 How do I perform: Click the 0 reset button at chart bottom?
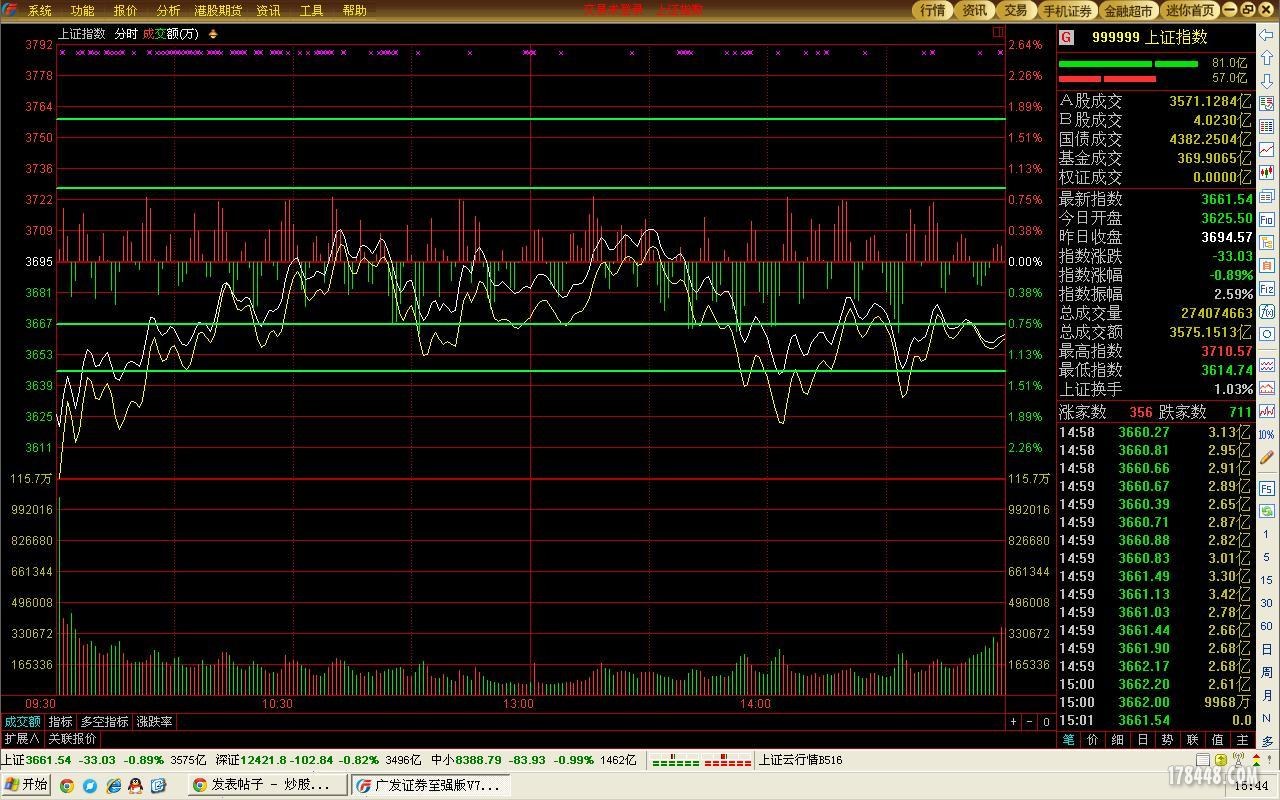coord(1046,721)
